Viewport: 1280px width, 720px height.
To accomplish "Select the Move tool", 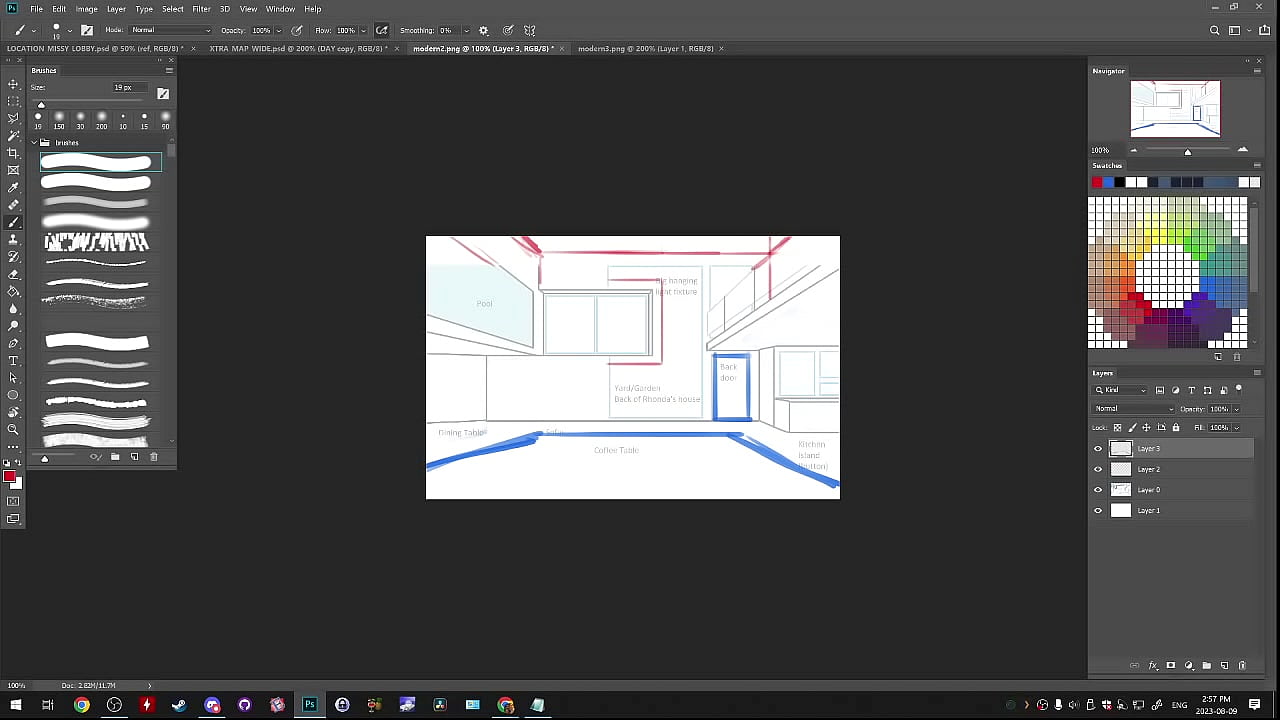I will (x=13, y=84).
